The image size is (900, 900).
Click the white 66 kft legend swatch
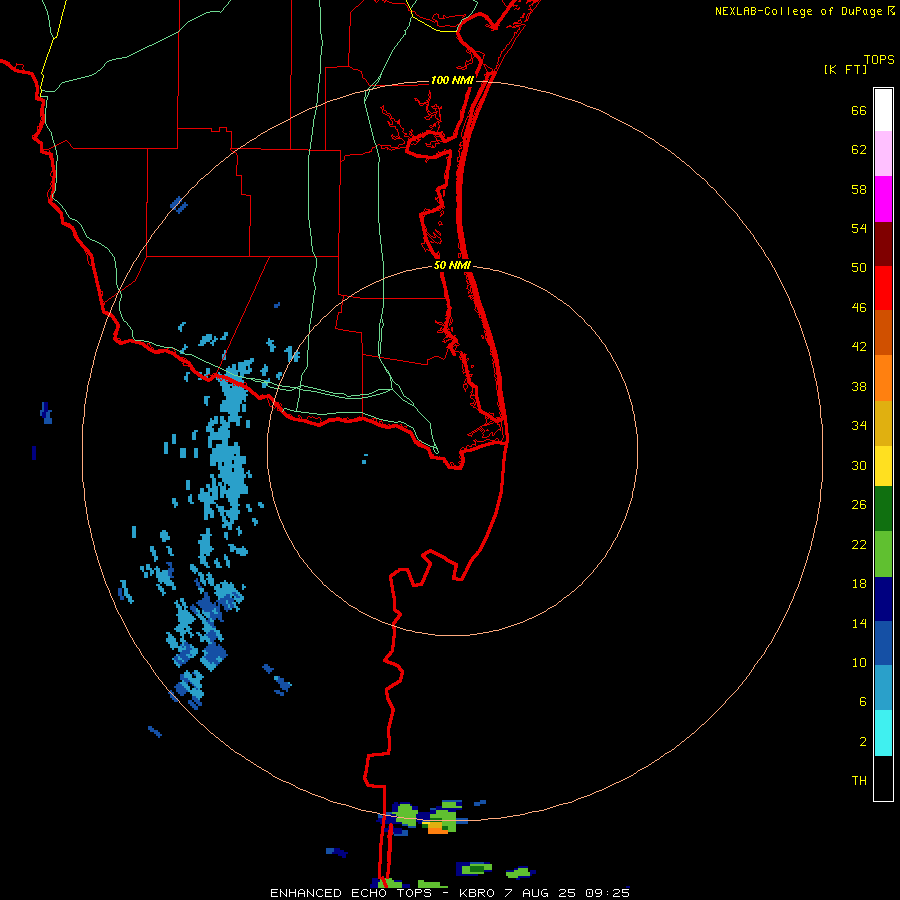click(x=883, y=110)
